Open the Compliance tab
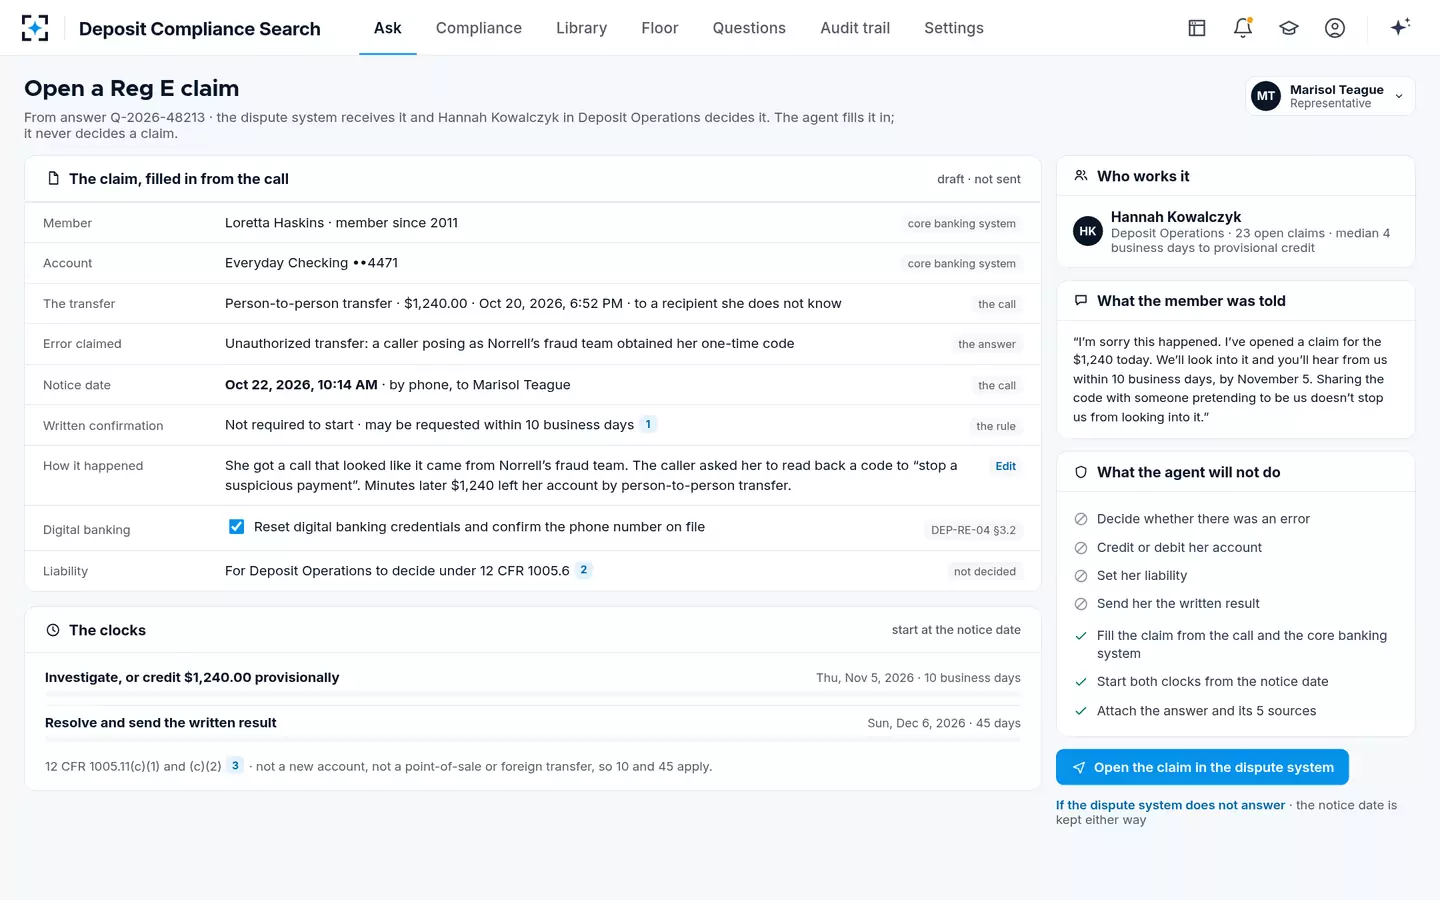Screen dimensions: 1440x900 [x=479, y=28]
